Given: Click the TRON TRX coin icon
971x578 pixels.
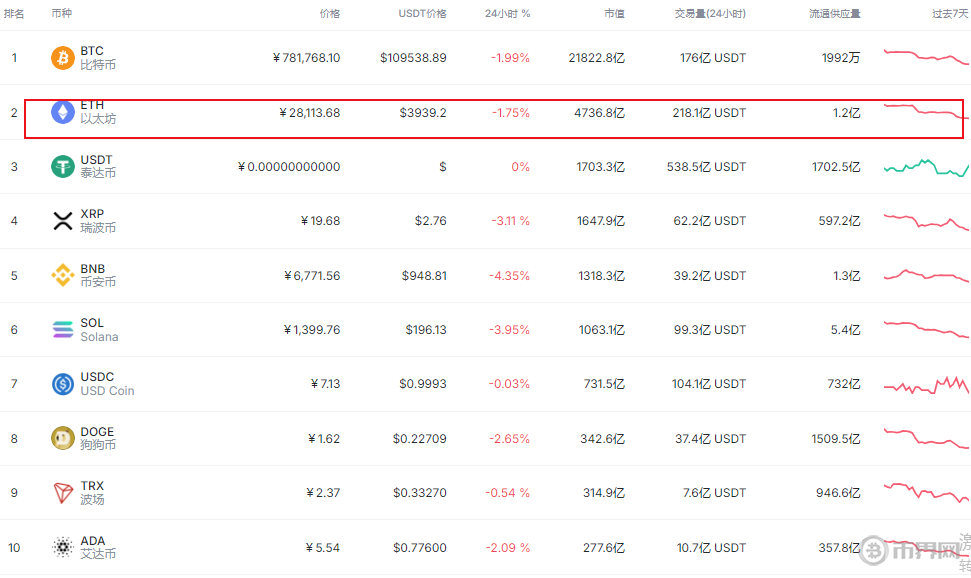Looking at the screenshot, I should coord(63,493).
